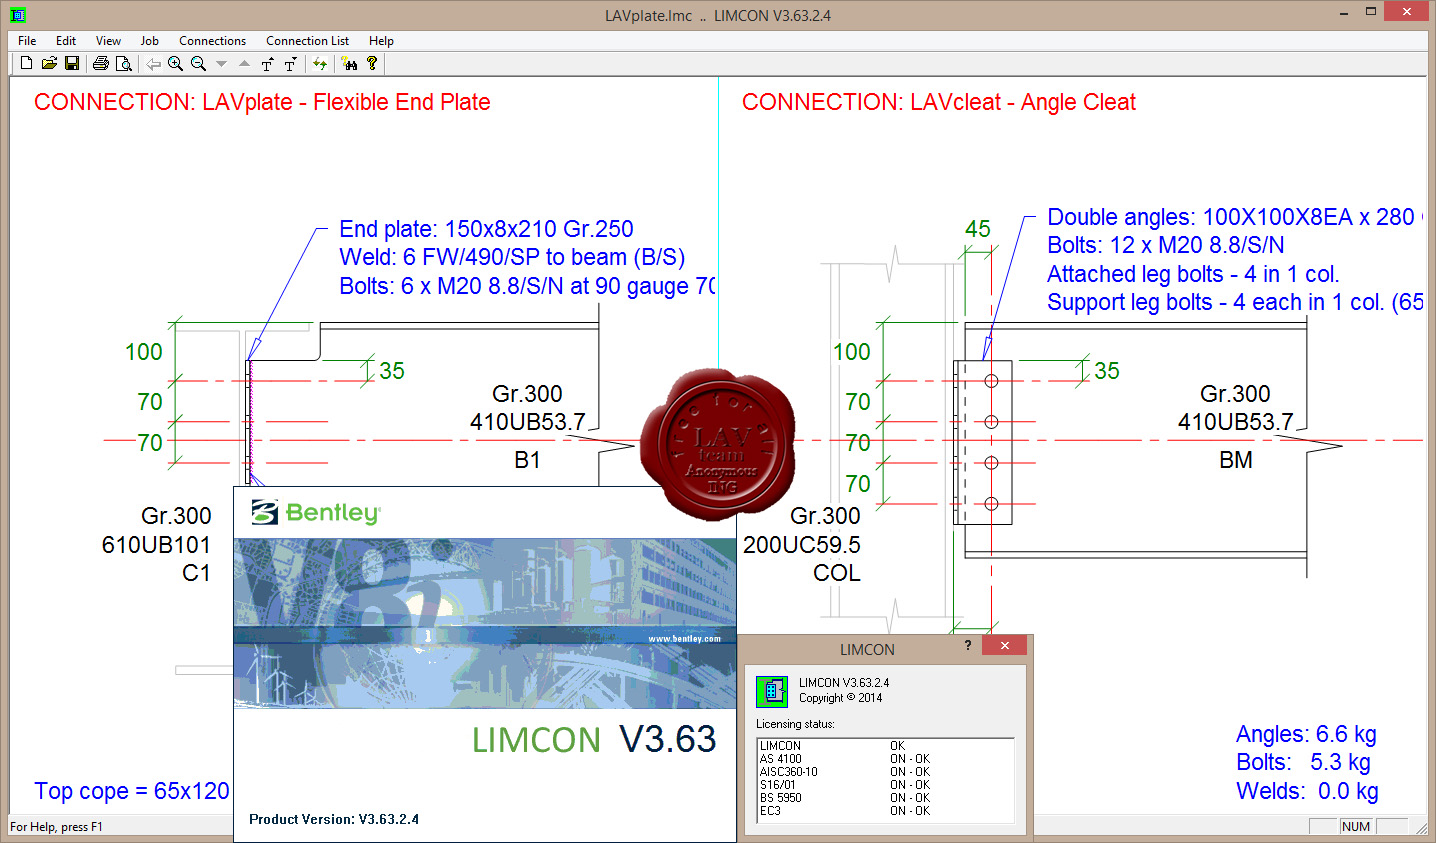Open the Connection List menu
1436x843 pixels.
click(x=307, y=41)
